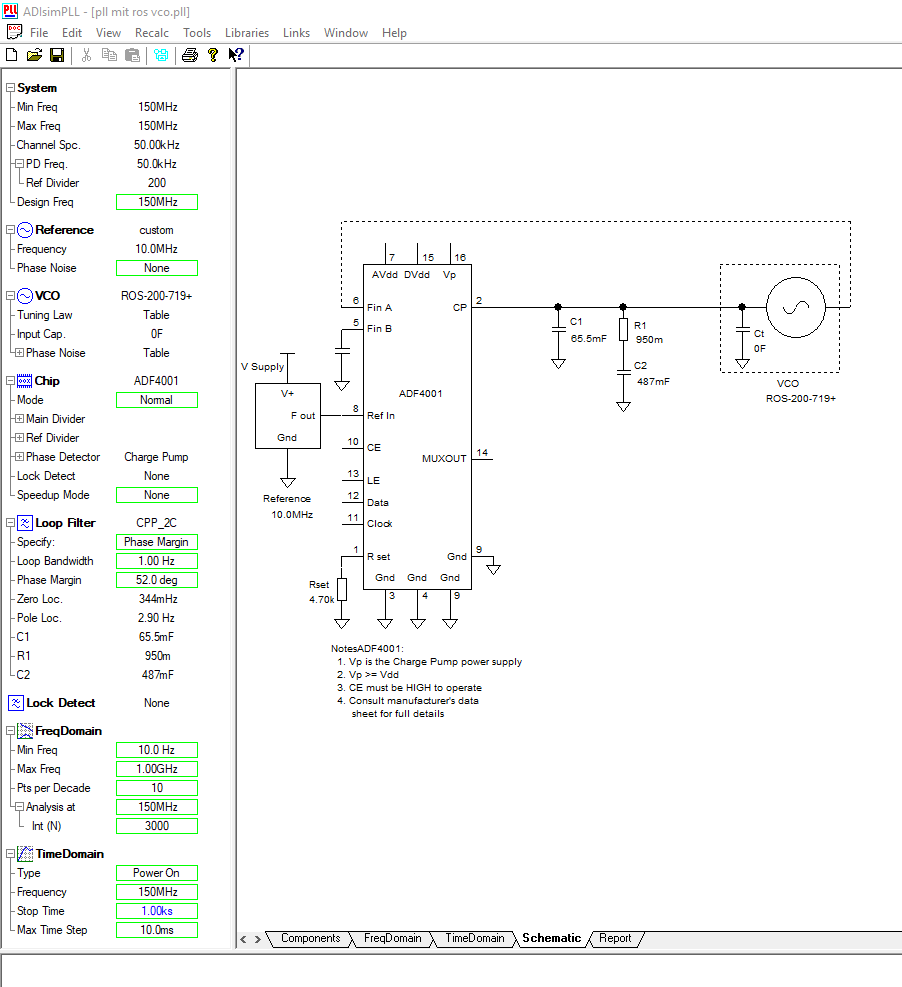Collapse the PD Freq. node

[x=20, y=164]
